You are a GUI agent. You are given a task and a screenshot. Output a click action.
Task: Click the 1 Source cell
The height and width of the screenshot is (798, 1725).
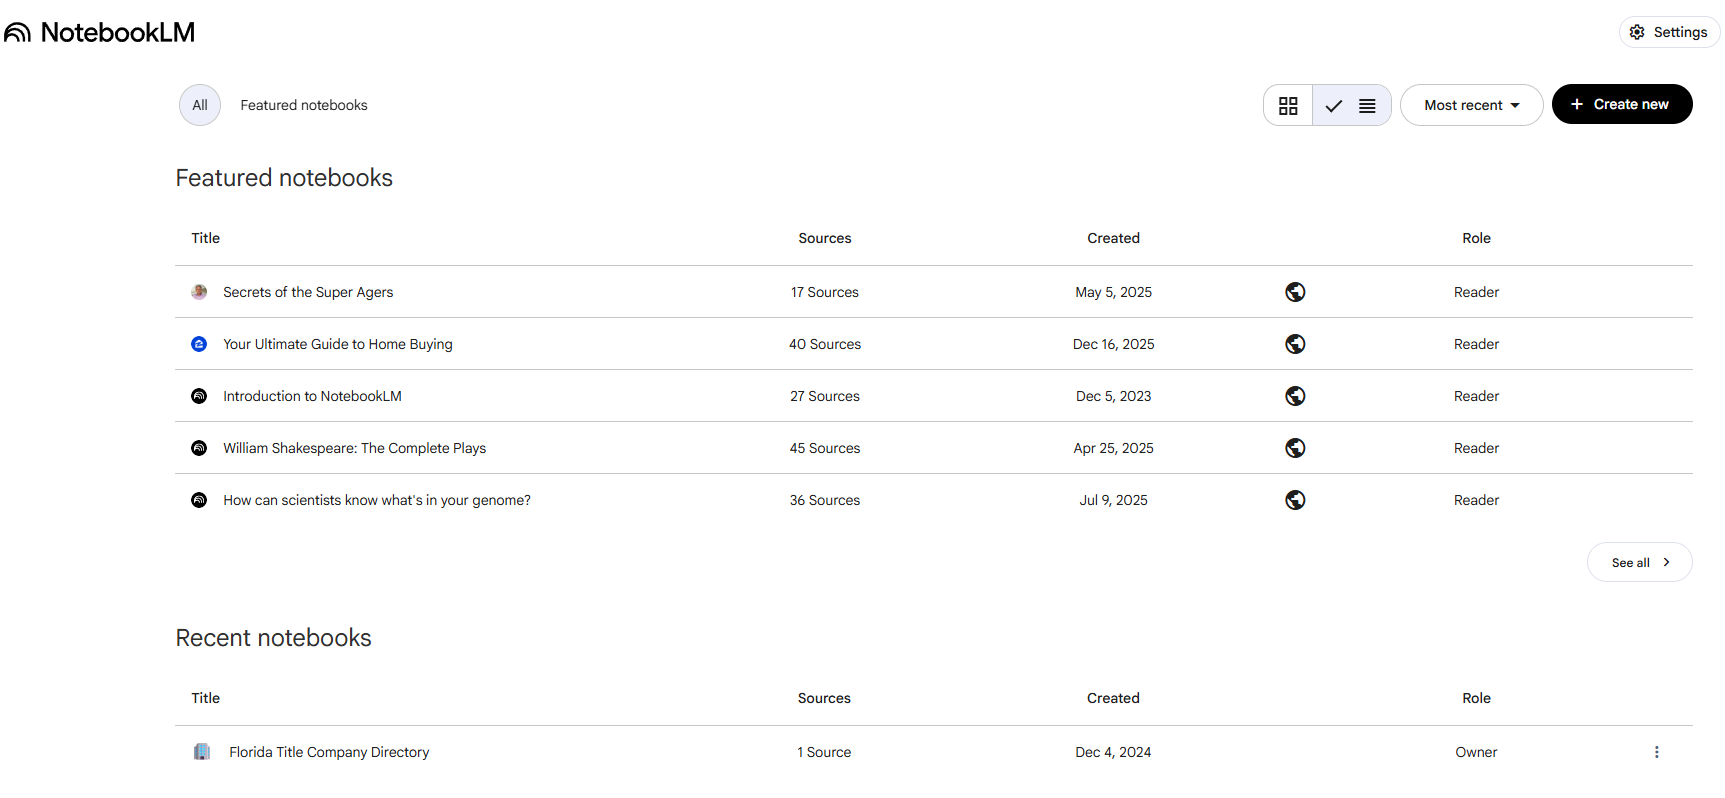point(824,752)
